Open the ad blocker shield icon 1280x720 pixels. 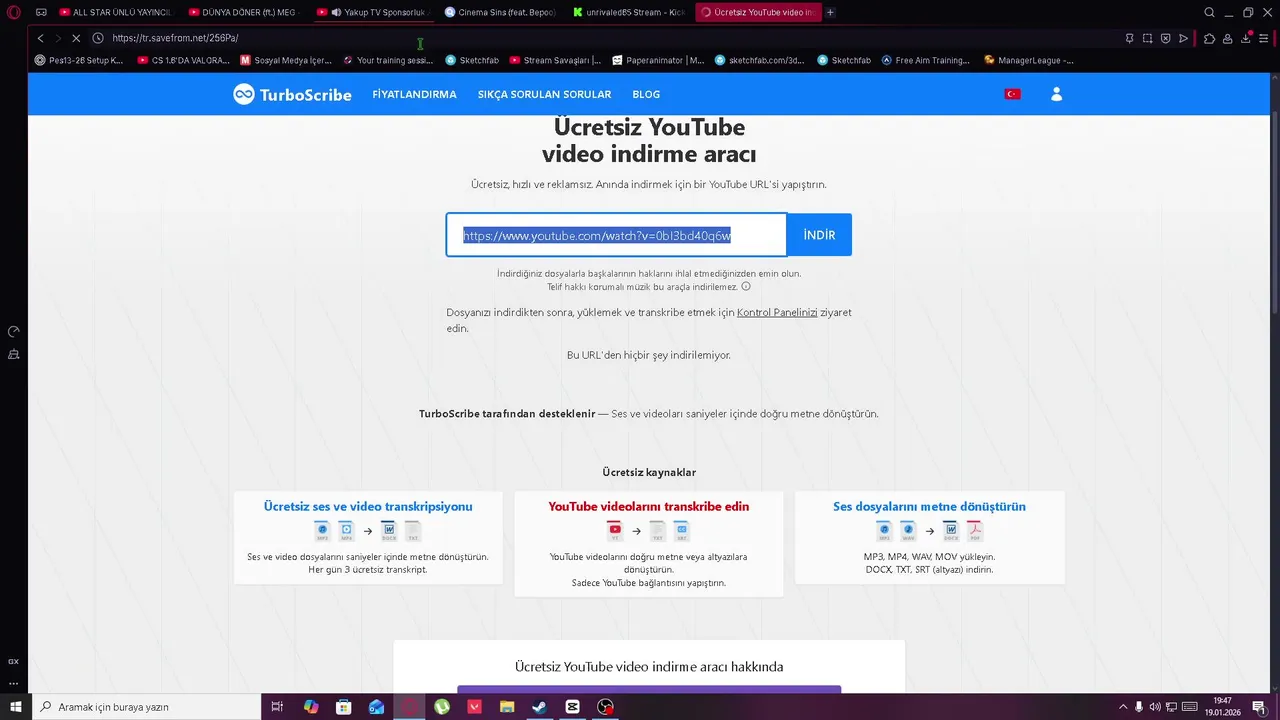1165,38
